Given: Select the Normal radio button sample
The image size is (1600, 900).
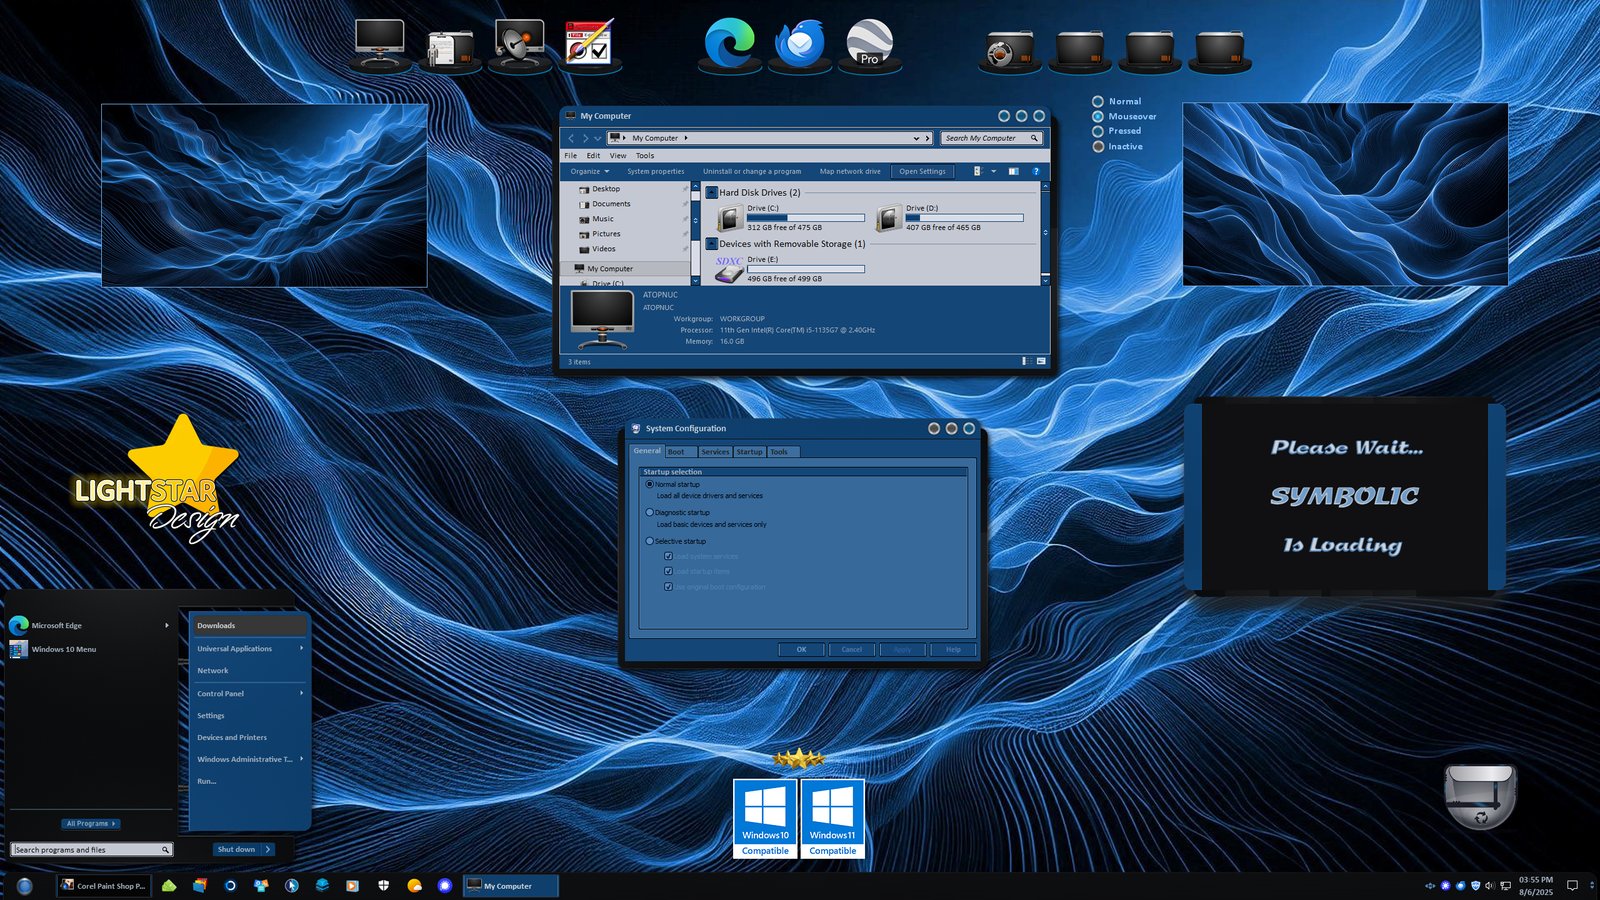Looking at the screenshot, I should [1098, 101].
